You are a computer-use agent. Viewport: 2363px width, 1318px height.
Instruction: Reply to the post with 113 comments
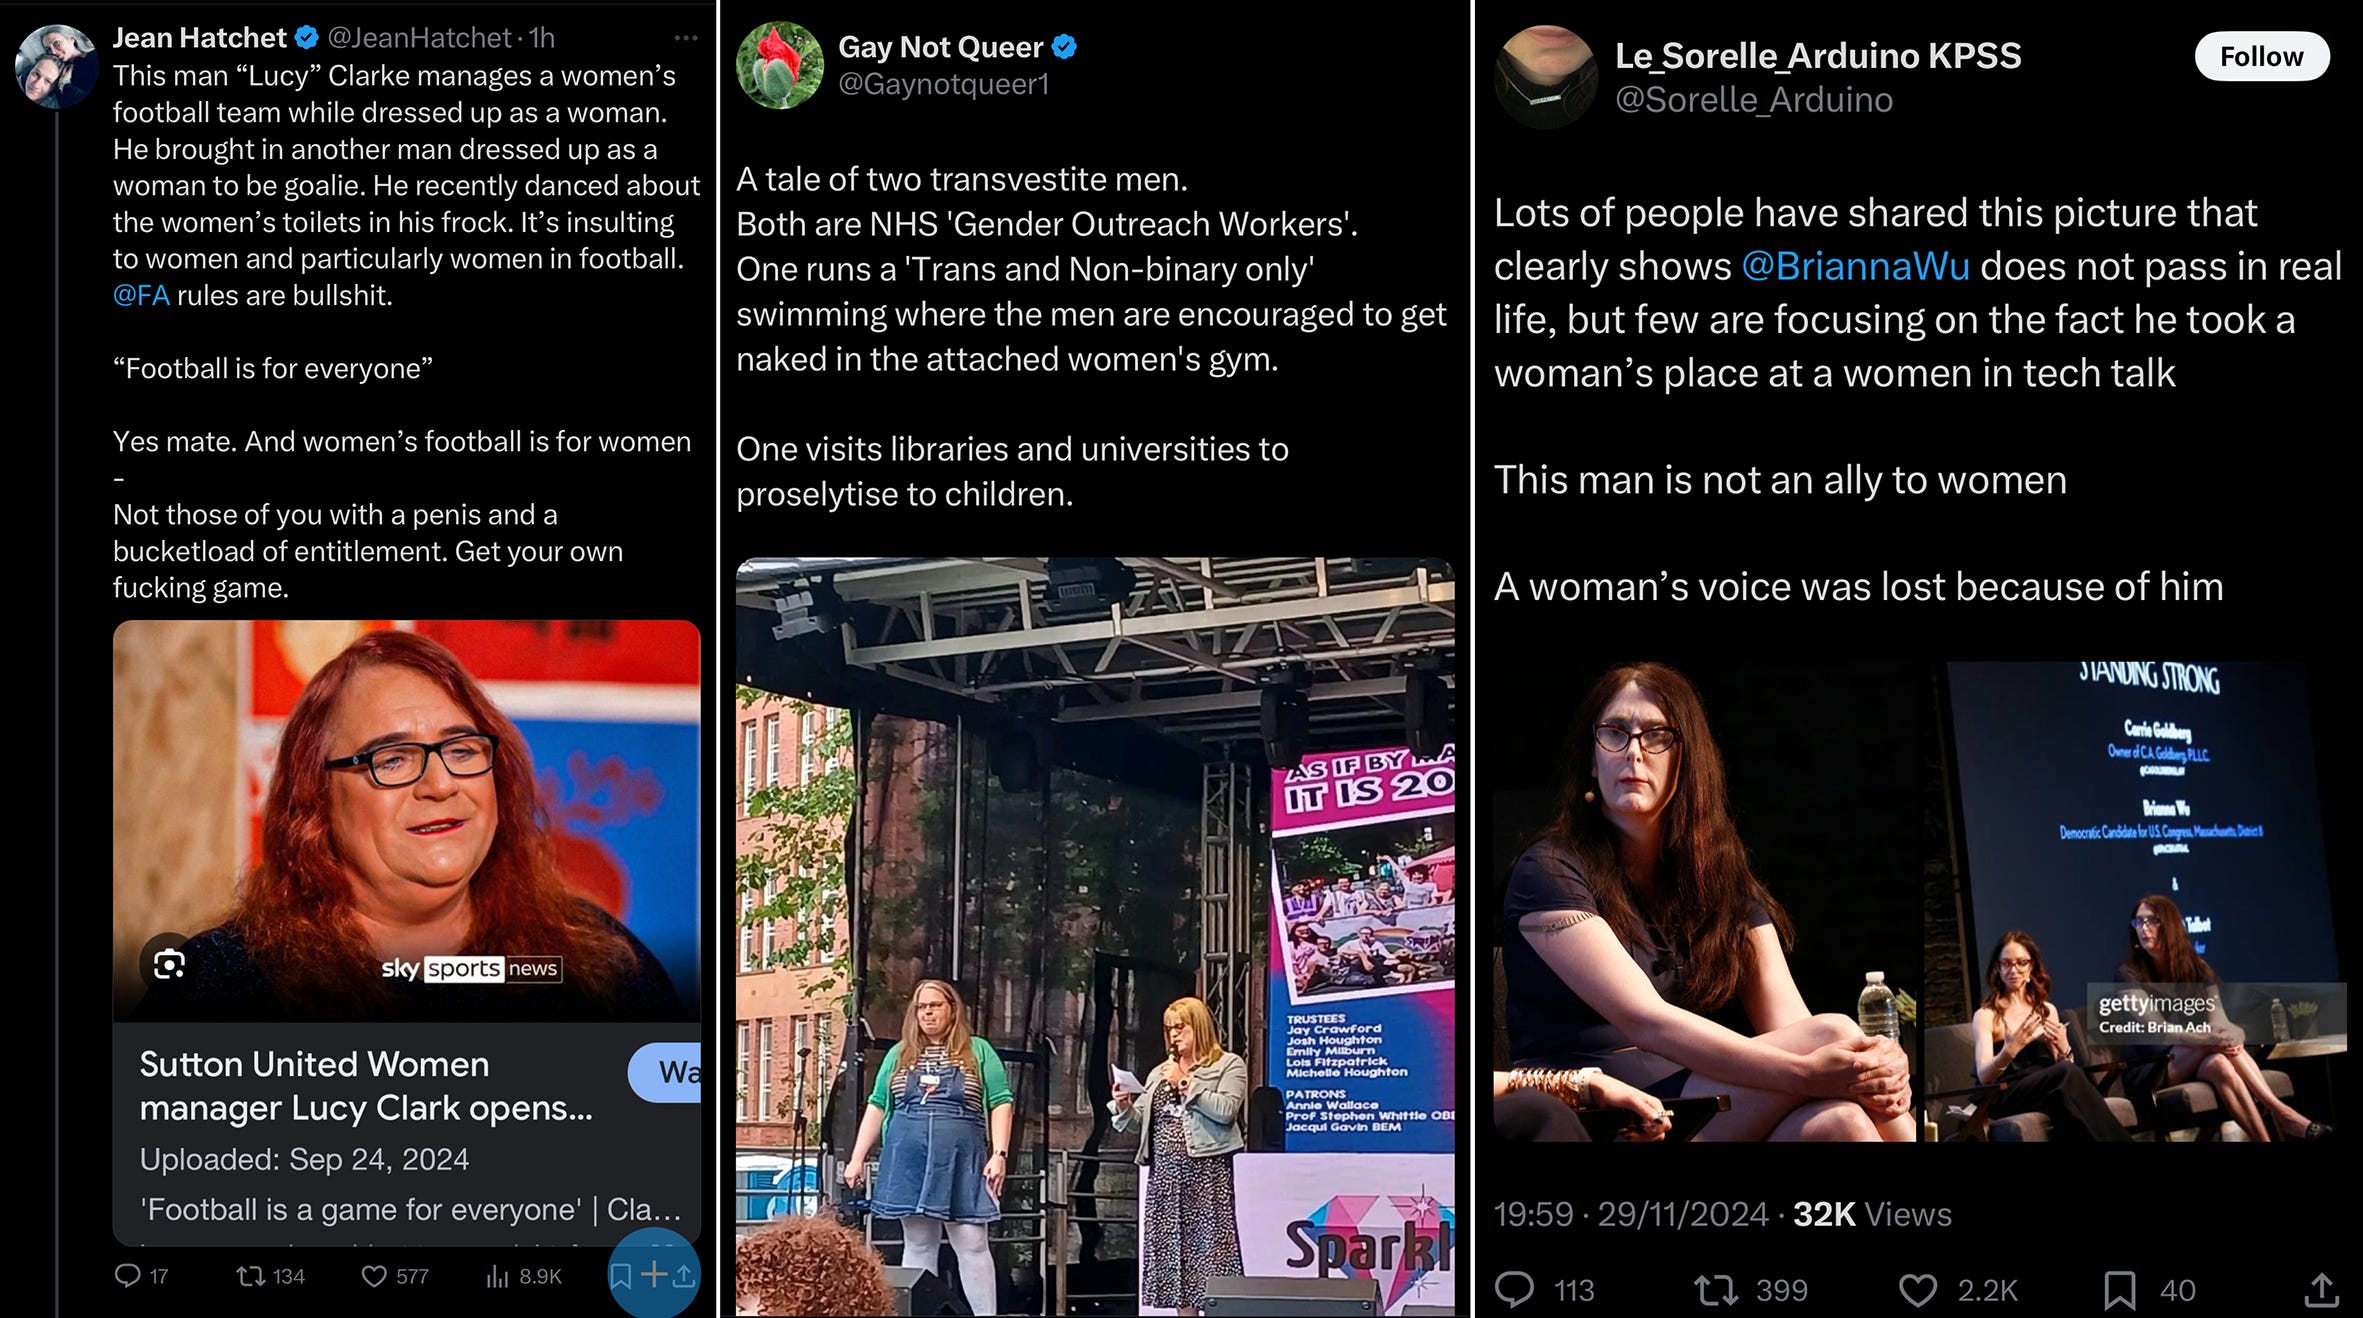(x=1515, y=1290)
